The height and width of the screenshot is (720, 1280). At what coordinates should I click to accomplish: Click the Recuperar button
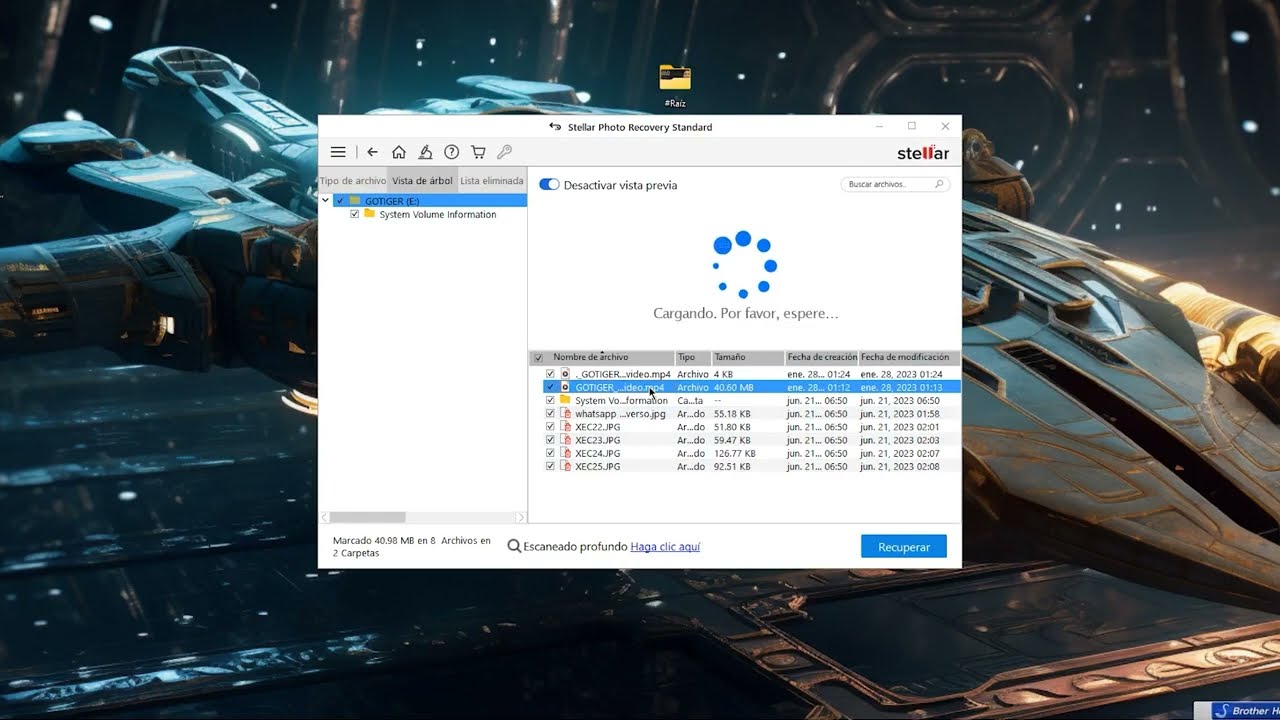[904, 547]
